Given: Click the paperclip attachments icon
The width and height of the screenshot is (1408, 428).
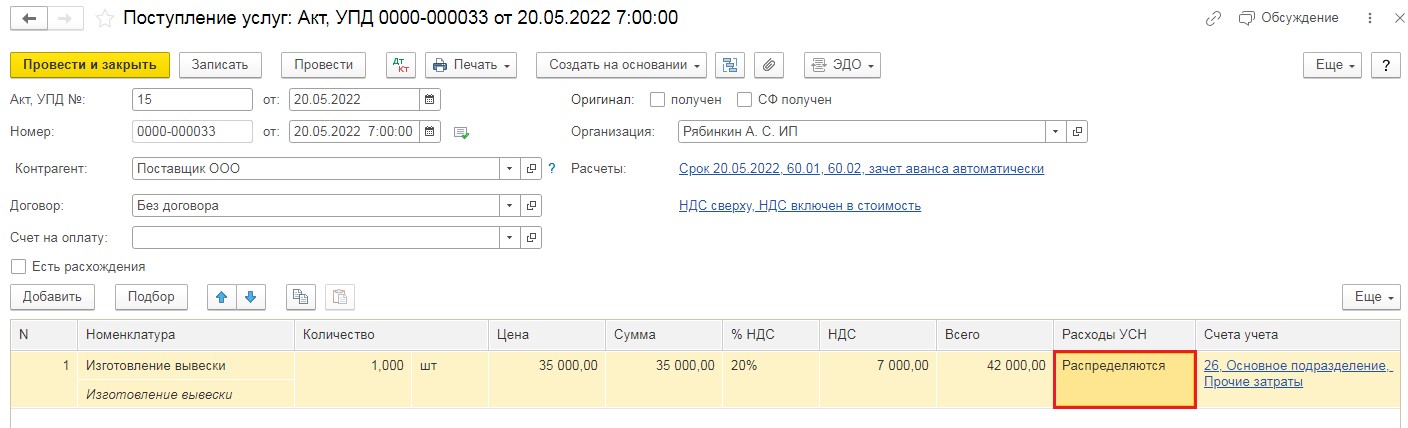Looking at the screenshot, I should pyautogui.click(x=769, y=65).
